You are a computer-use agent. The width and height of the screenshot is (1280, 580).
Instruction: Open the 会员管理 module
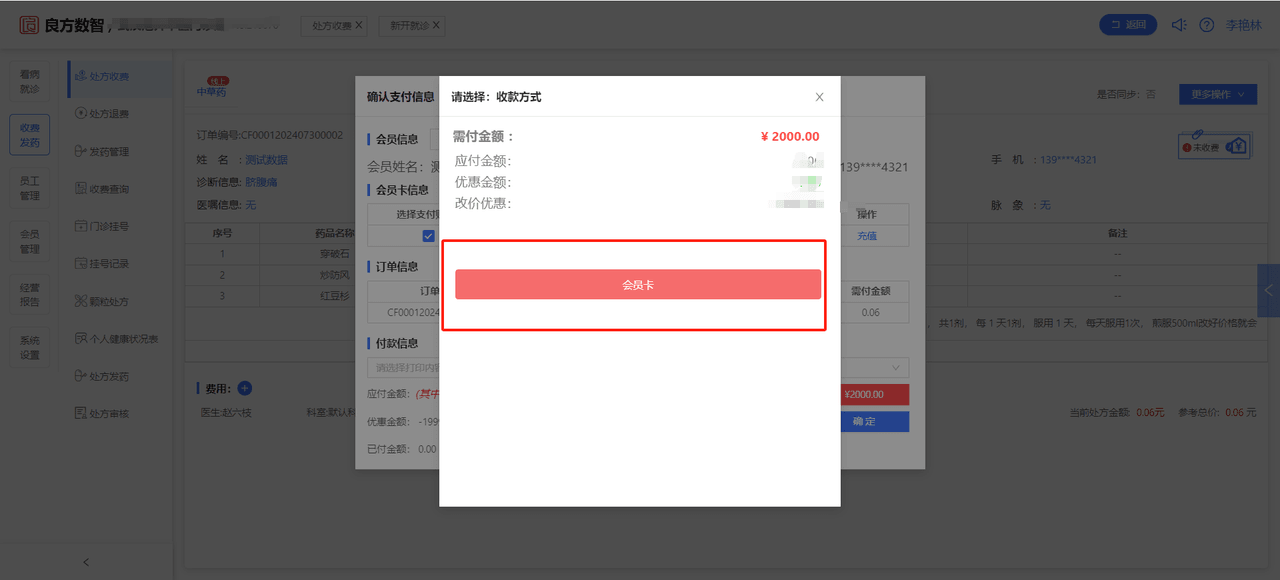(30, 241)
